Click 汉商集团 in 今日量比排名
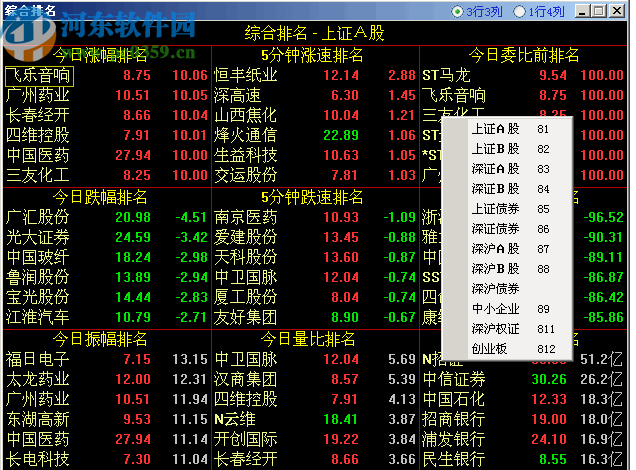This screenshot has height=470, width=636. pos(315,380)
